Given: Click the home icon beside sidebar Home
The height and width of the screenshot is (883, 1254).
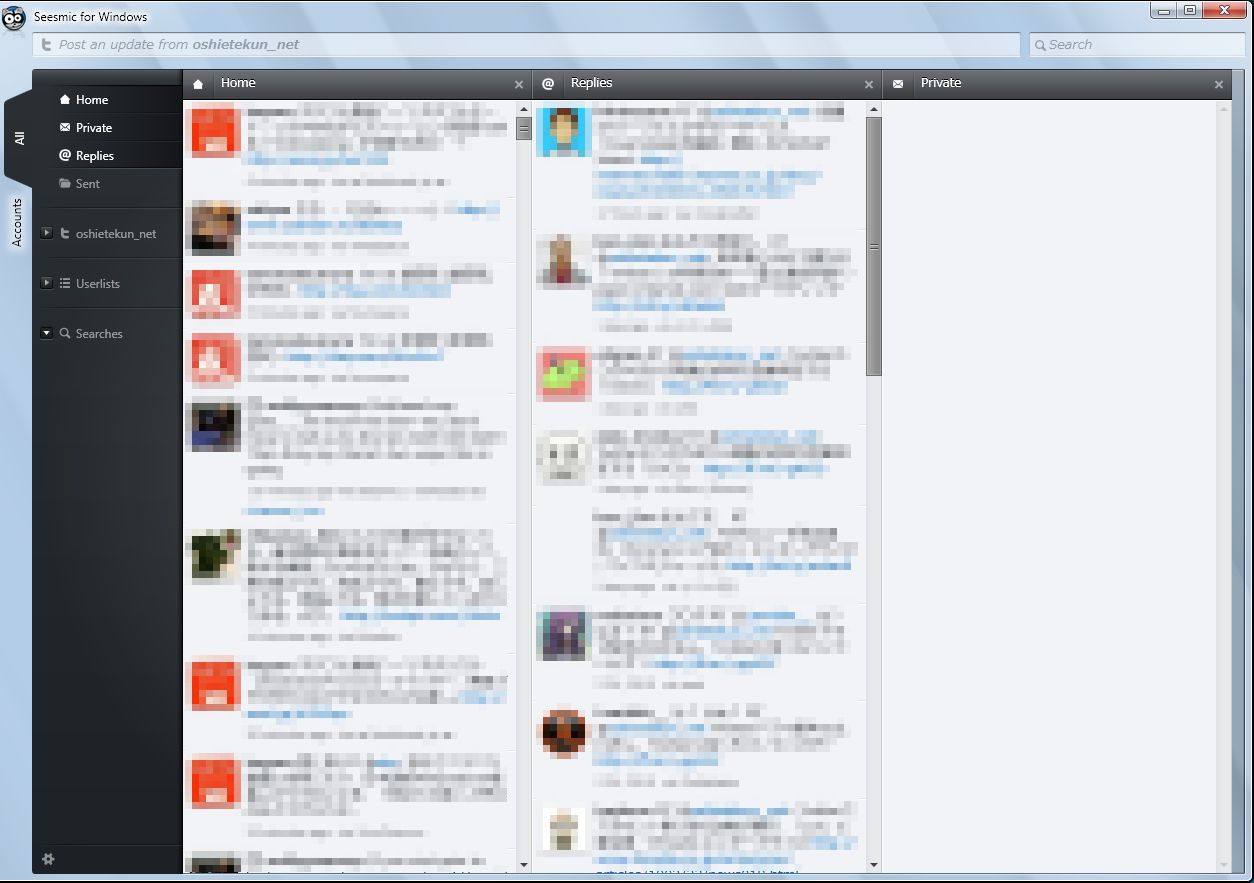Looking at the screenshot, I should [x=65, y=100].
